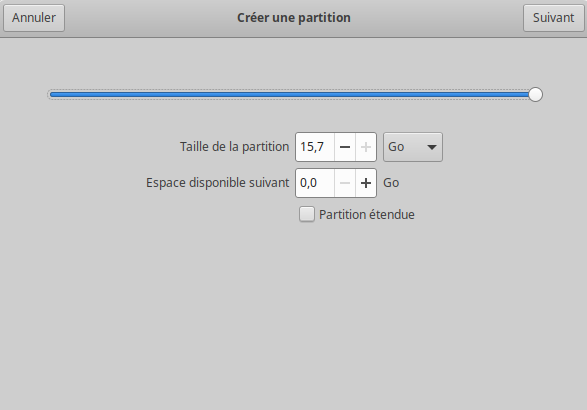This screenshot has width=587, height=410.
Task: Click the dropdown arrow of Go unit
Action: (432, 147)
